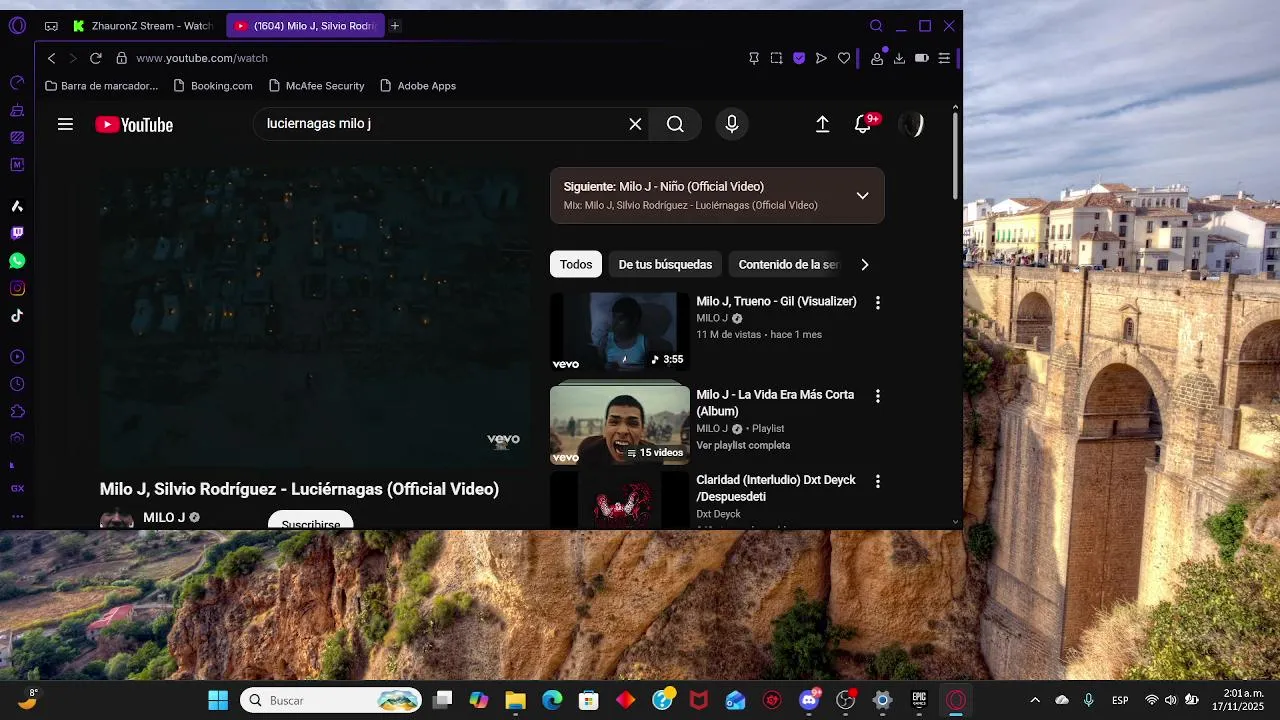This screenshot has height=720, width=1280.
Task: Add page to bookmarks with heart icon
Action: [x=844, y=58]
